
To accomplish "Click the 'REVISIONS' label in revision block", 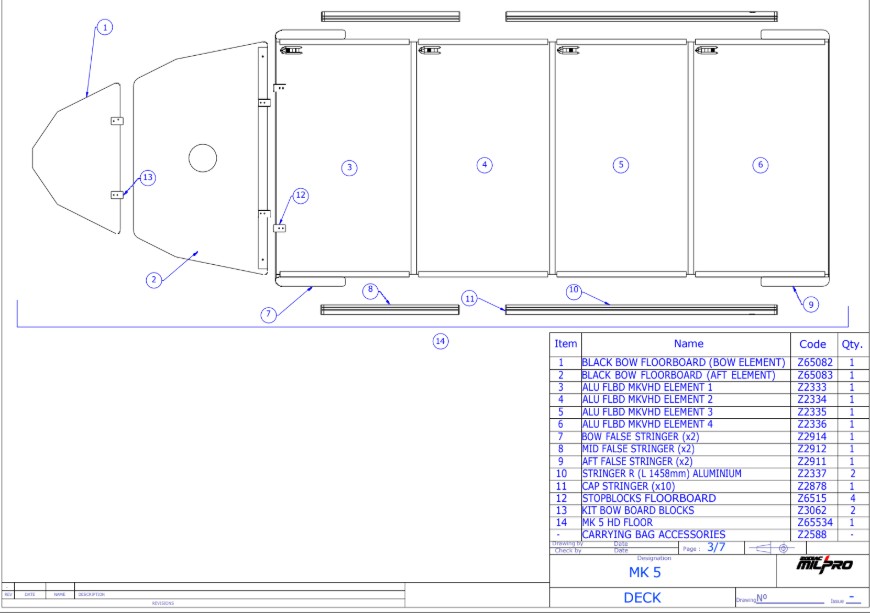I will coord(163,603).
